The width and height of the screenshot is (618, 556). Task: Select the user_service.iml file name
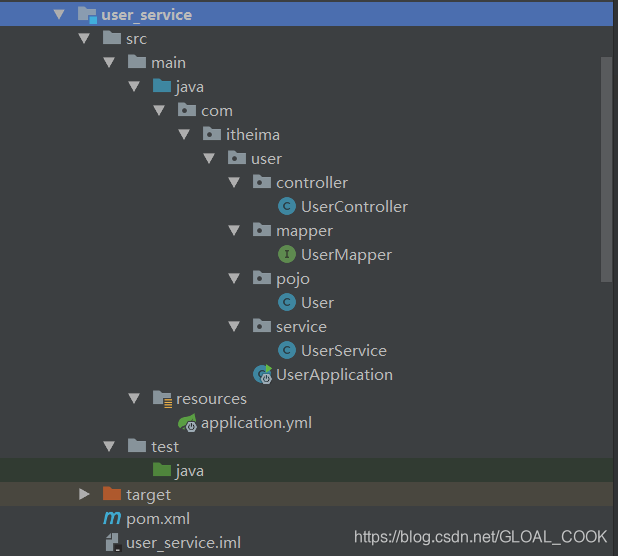(x=183, y=543)
